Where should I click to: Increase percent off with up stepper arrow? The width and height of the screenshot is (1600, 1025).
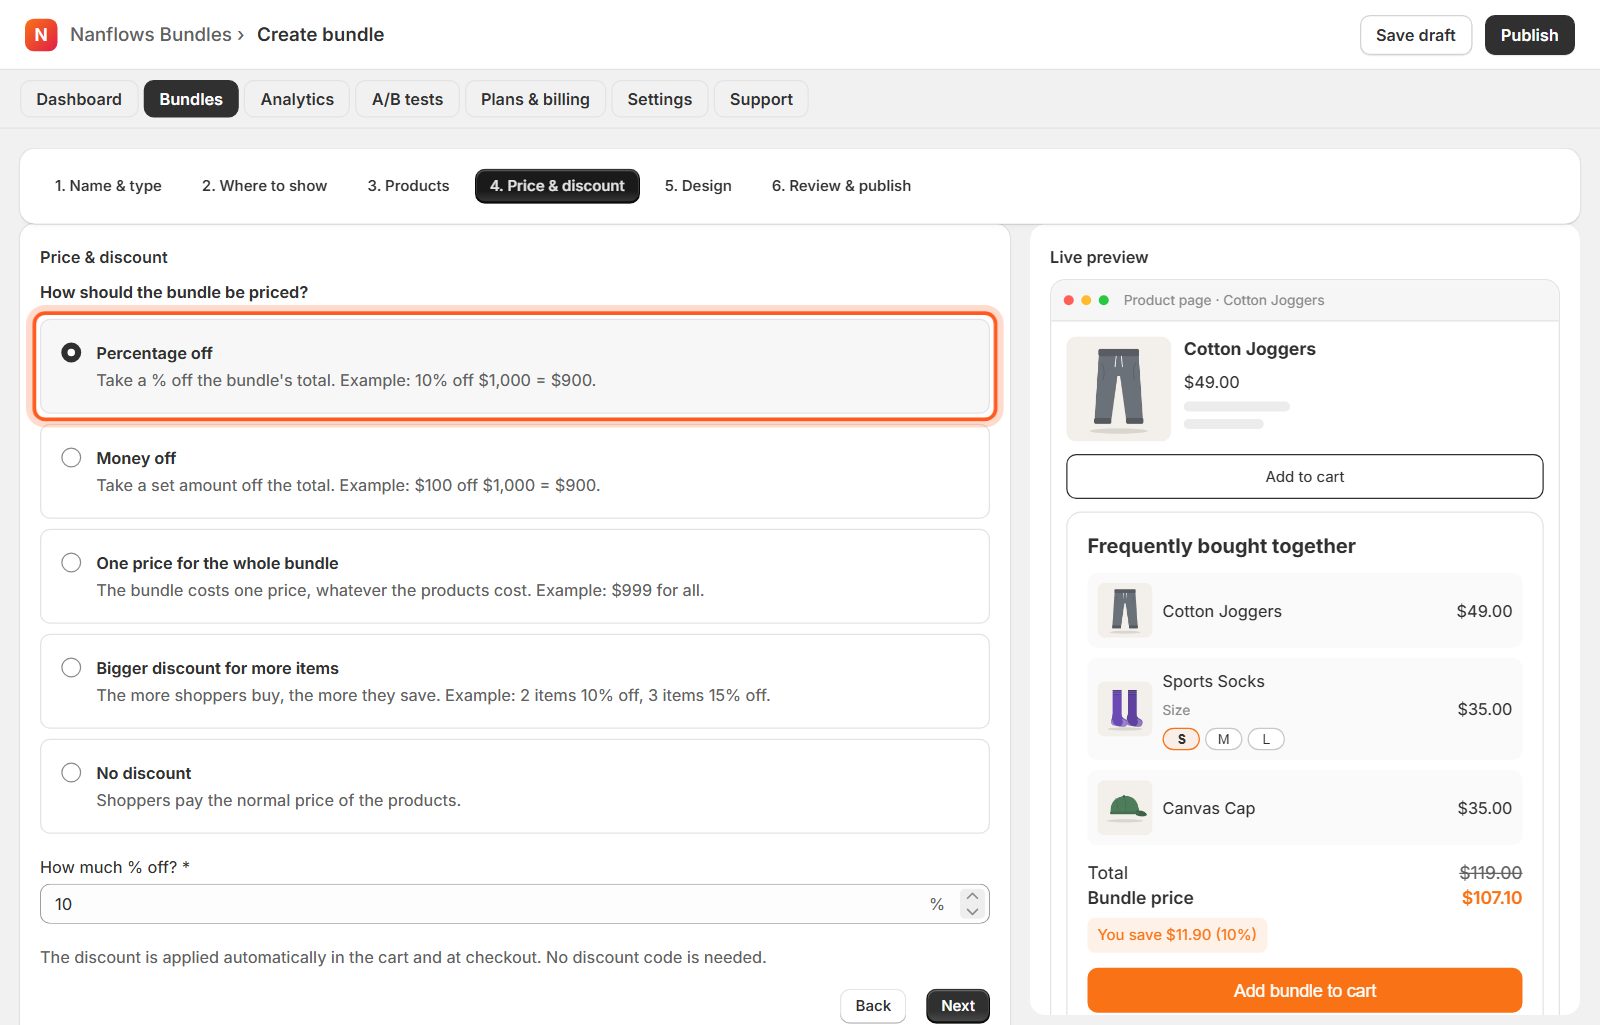[972, 896]
